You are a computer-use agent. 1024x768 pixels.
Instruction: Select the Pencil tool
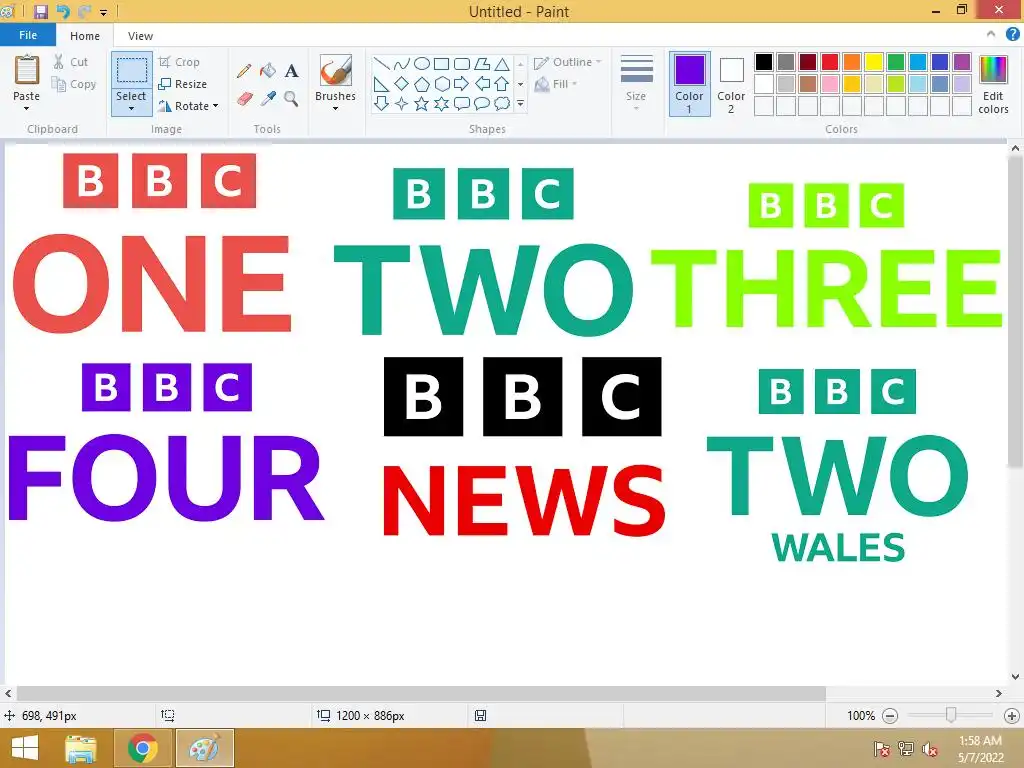(x=244, y=71)
